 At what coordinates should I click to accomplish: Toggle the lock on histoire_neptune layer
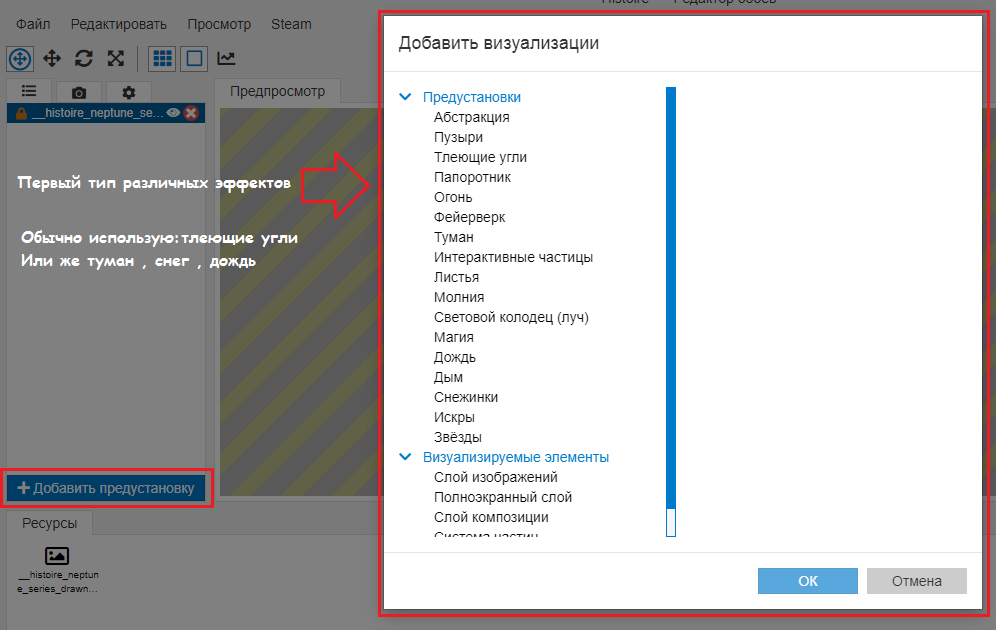tap(21, 113)
